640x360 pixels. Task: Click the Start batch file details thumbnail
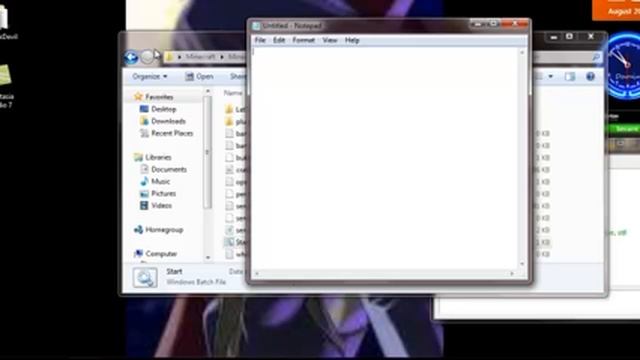coord(145,278)
